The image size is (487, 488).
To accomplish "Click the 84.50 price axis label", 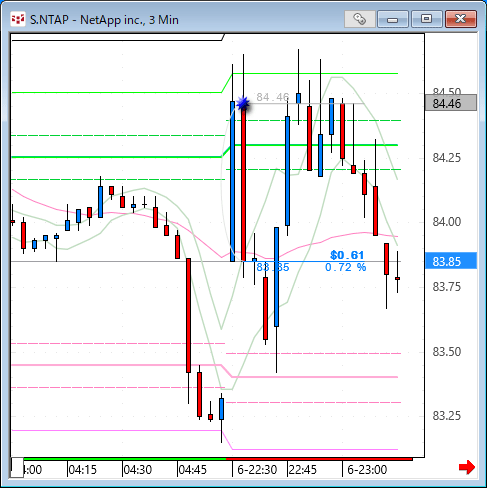I will pos(447,91).
